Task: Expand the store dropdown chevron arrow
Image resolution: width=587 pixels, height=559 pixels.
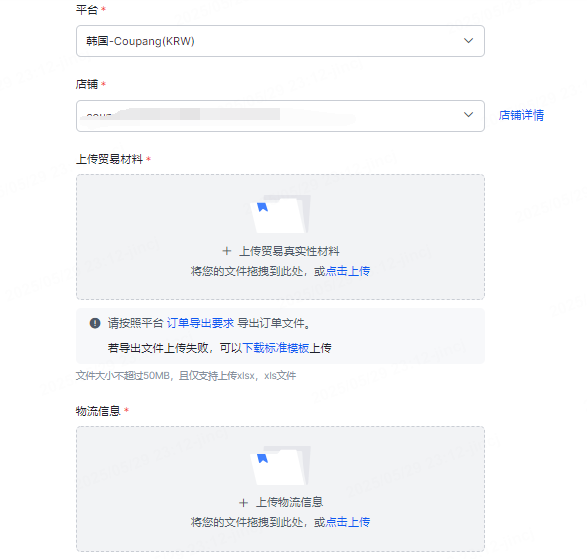Action: pyautogui.click(x=468, y=115)
